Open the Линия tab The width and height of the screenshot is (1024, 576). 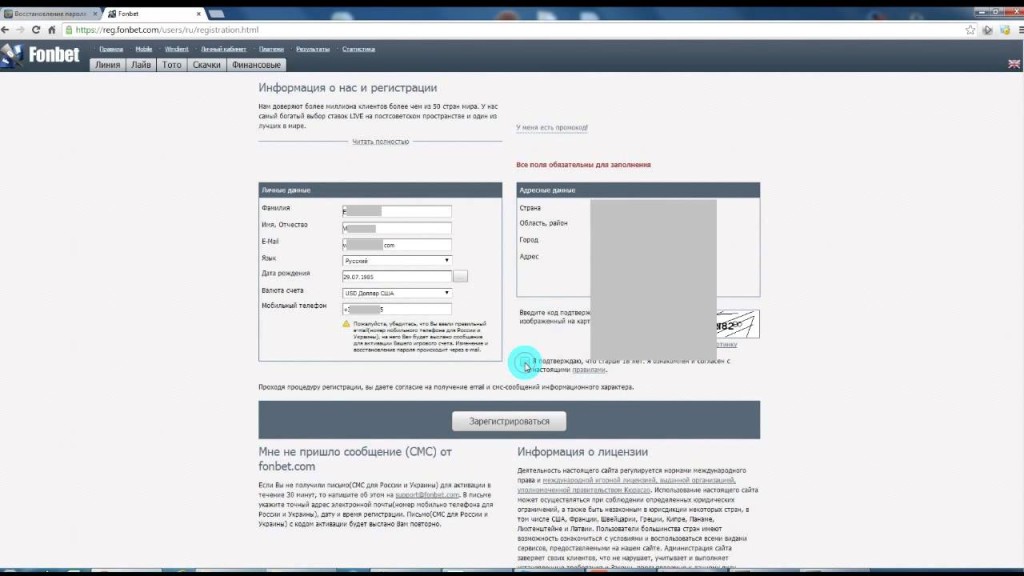pyautogui.click(x=107, y=65)
